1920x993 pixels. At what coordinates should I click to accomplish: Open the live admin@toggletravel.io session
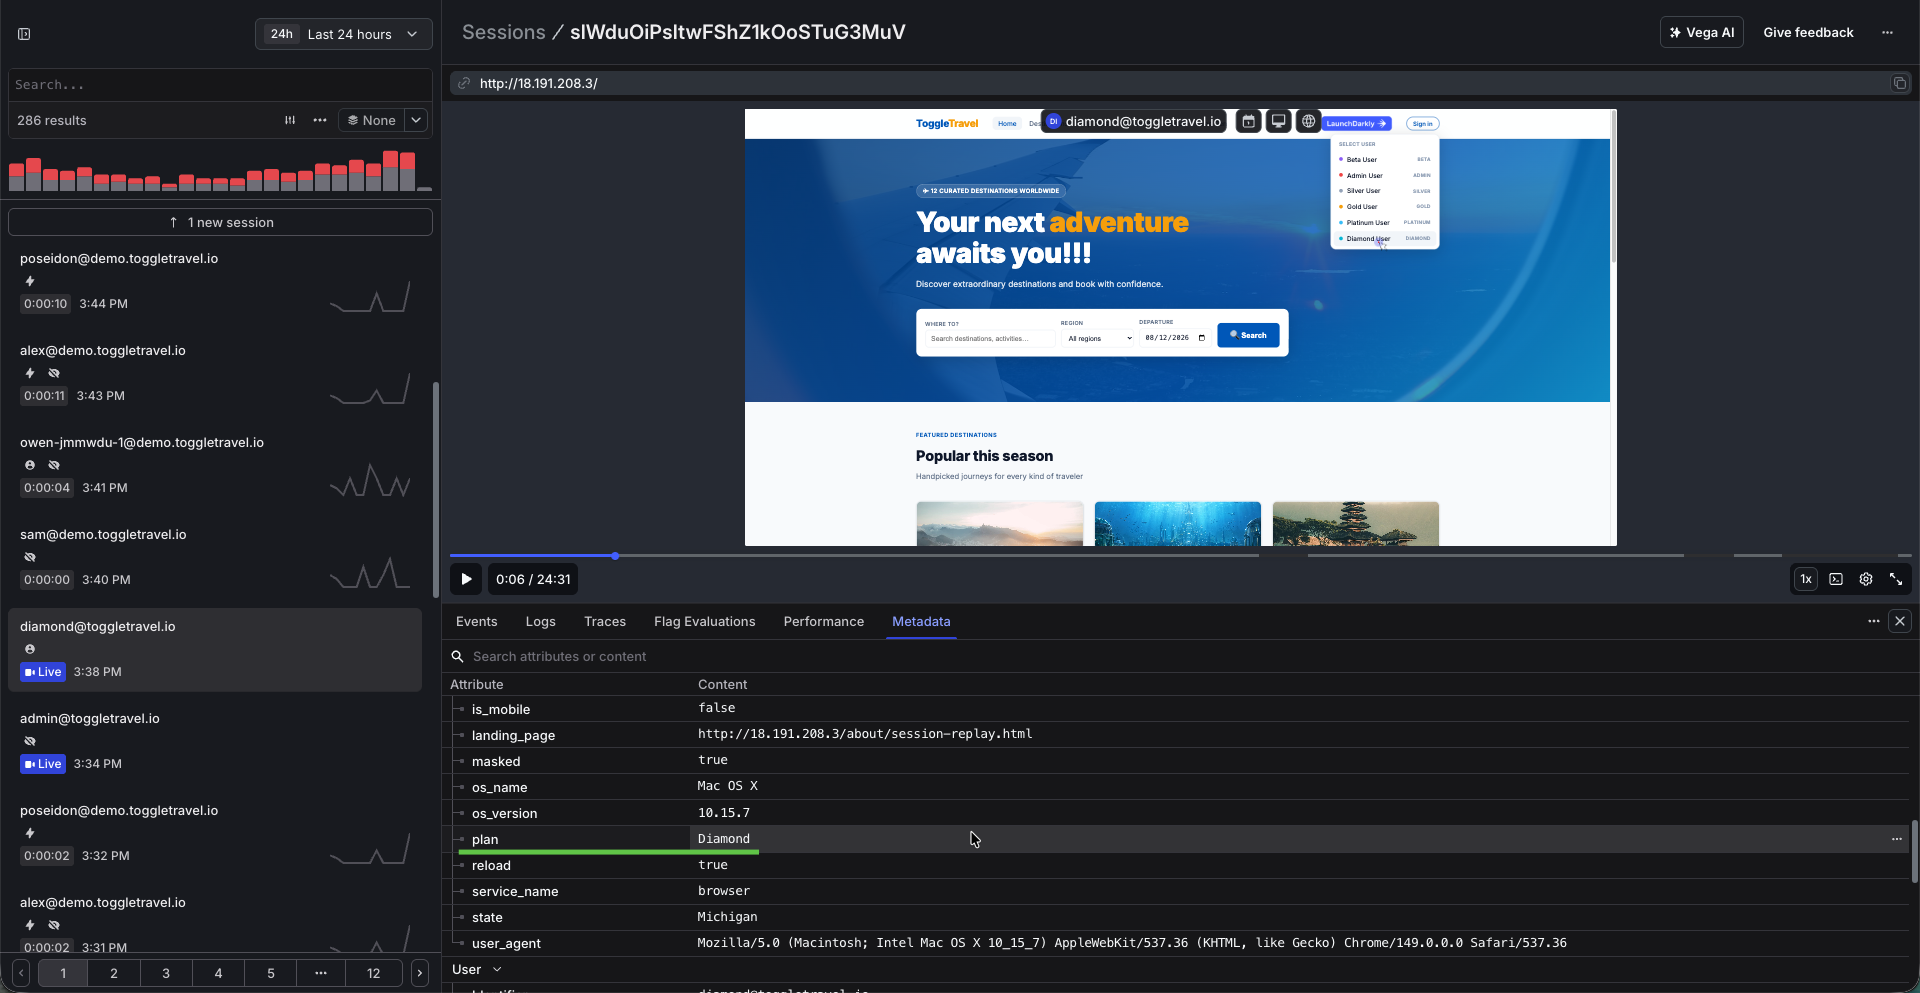(215, 741)
